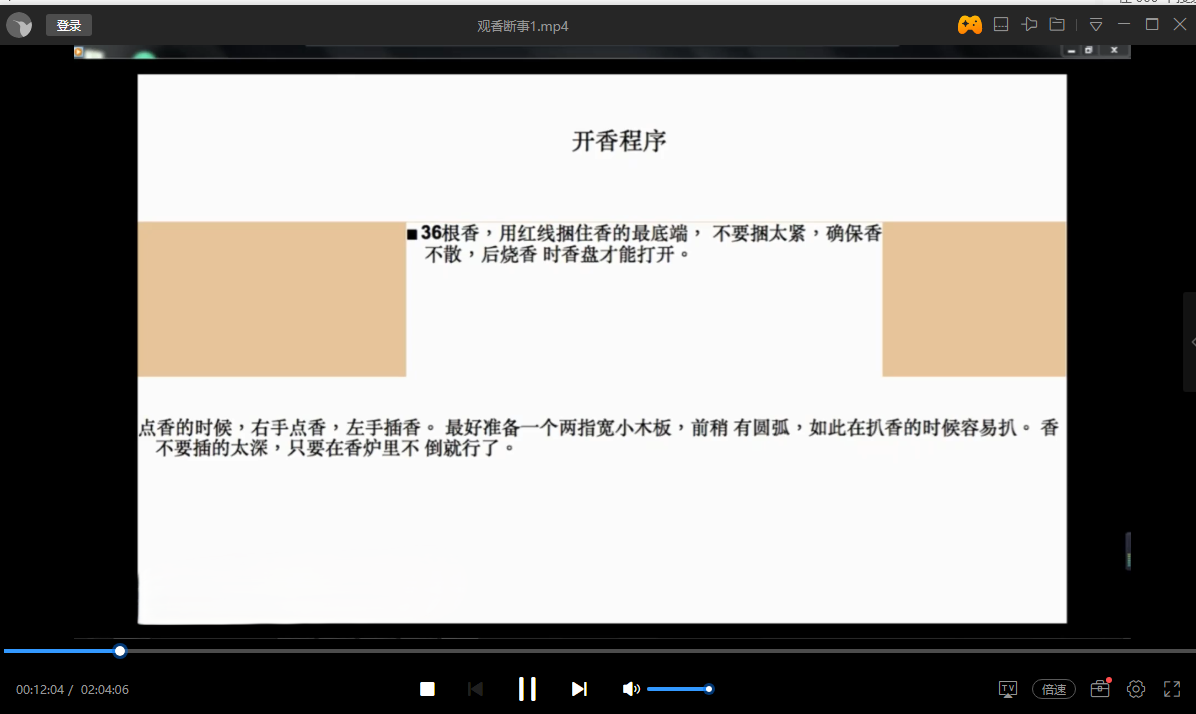The width and height of the screenshot is (1196, 714).
Task: Open the main menu triangle dropdown
Action: tap(1096, 24)
